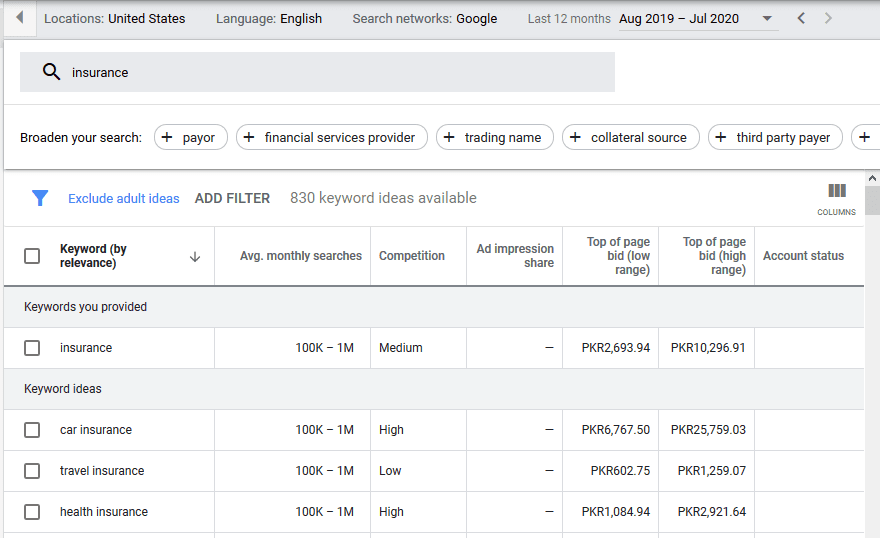880x538 pixels.
Task: Check the car insurance checkbox
Action: tap(32, 430)
